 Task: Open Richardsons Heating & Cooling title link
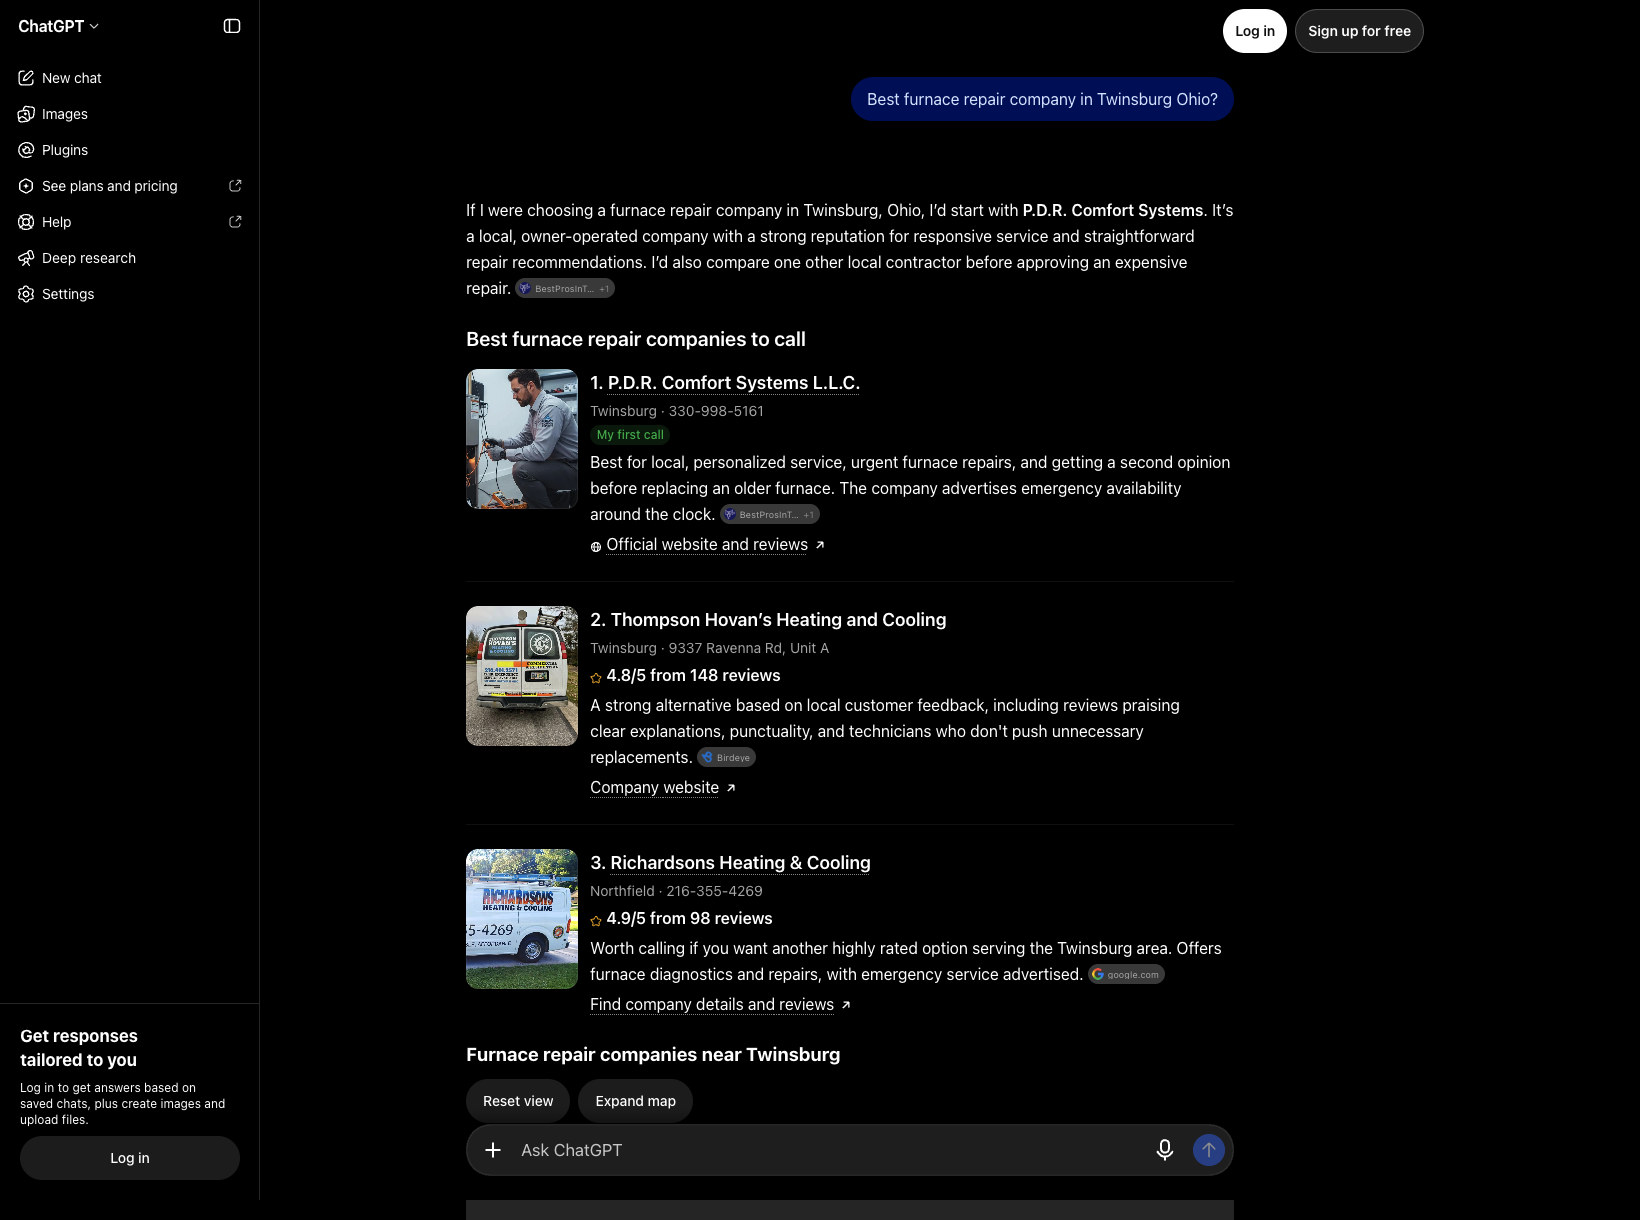tap(740, 863)
